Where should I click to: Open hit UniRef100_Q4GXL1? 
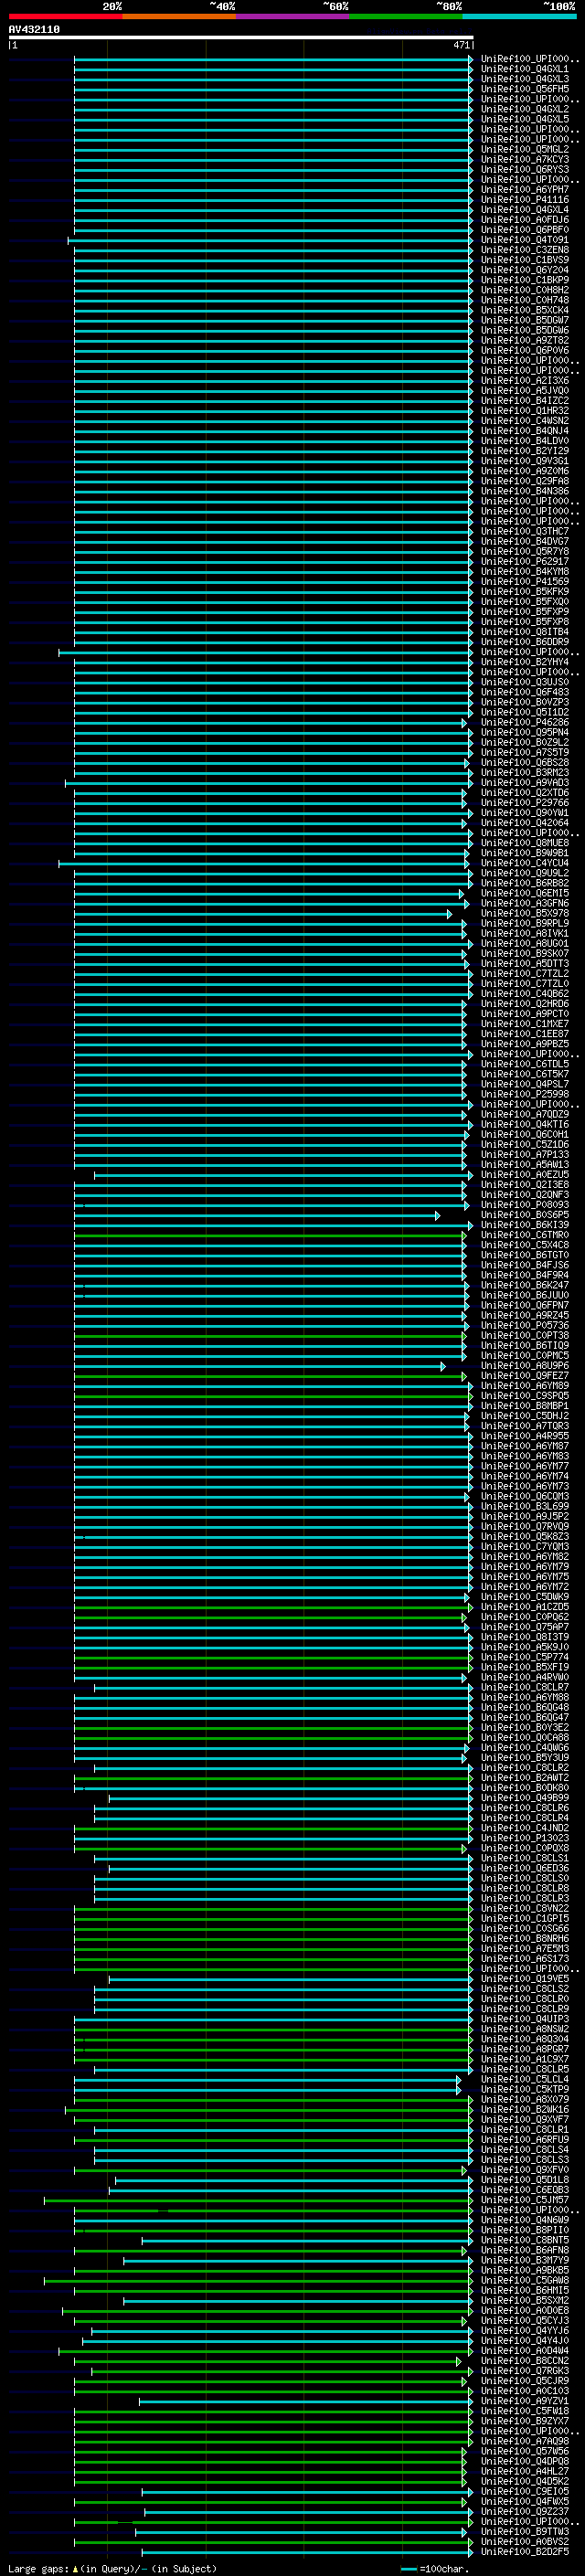click(x=525, y=69)
